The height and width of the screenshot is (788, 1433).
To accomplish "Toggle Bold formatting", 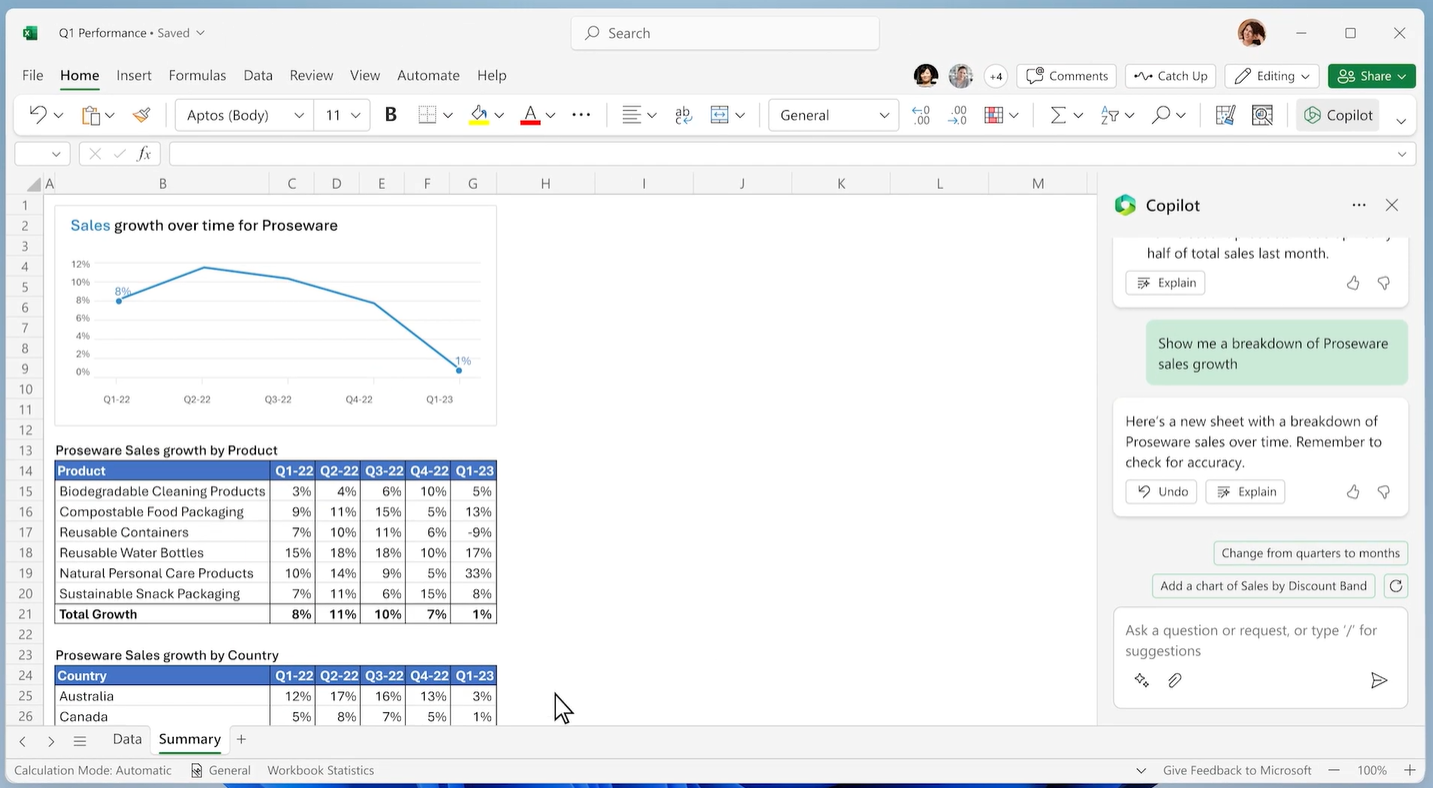I will pos(391,115).
